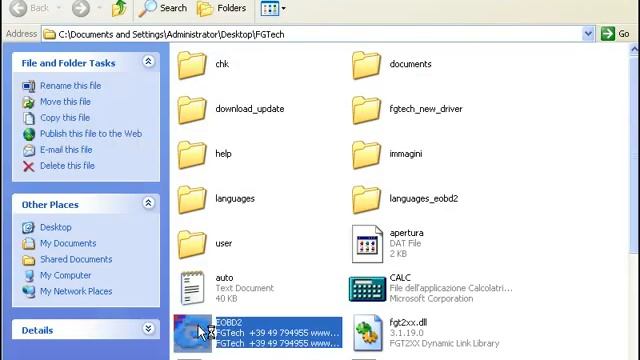Click the "languages_eobd2" folder name

pyautogui.click(x=424, y=199)
